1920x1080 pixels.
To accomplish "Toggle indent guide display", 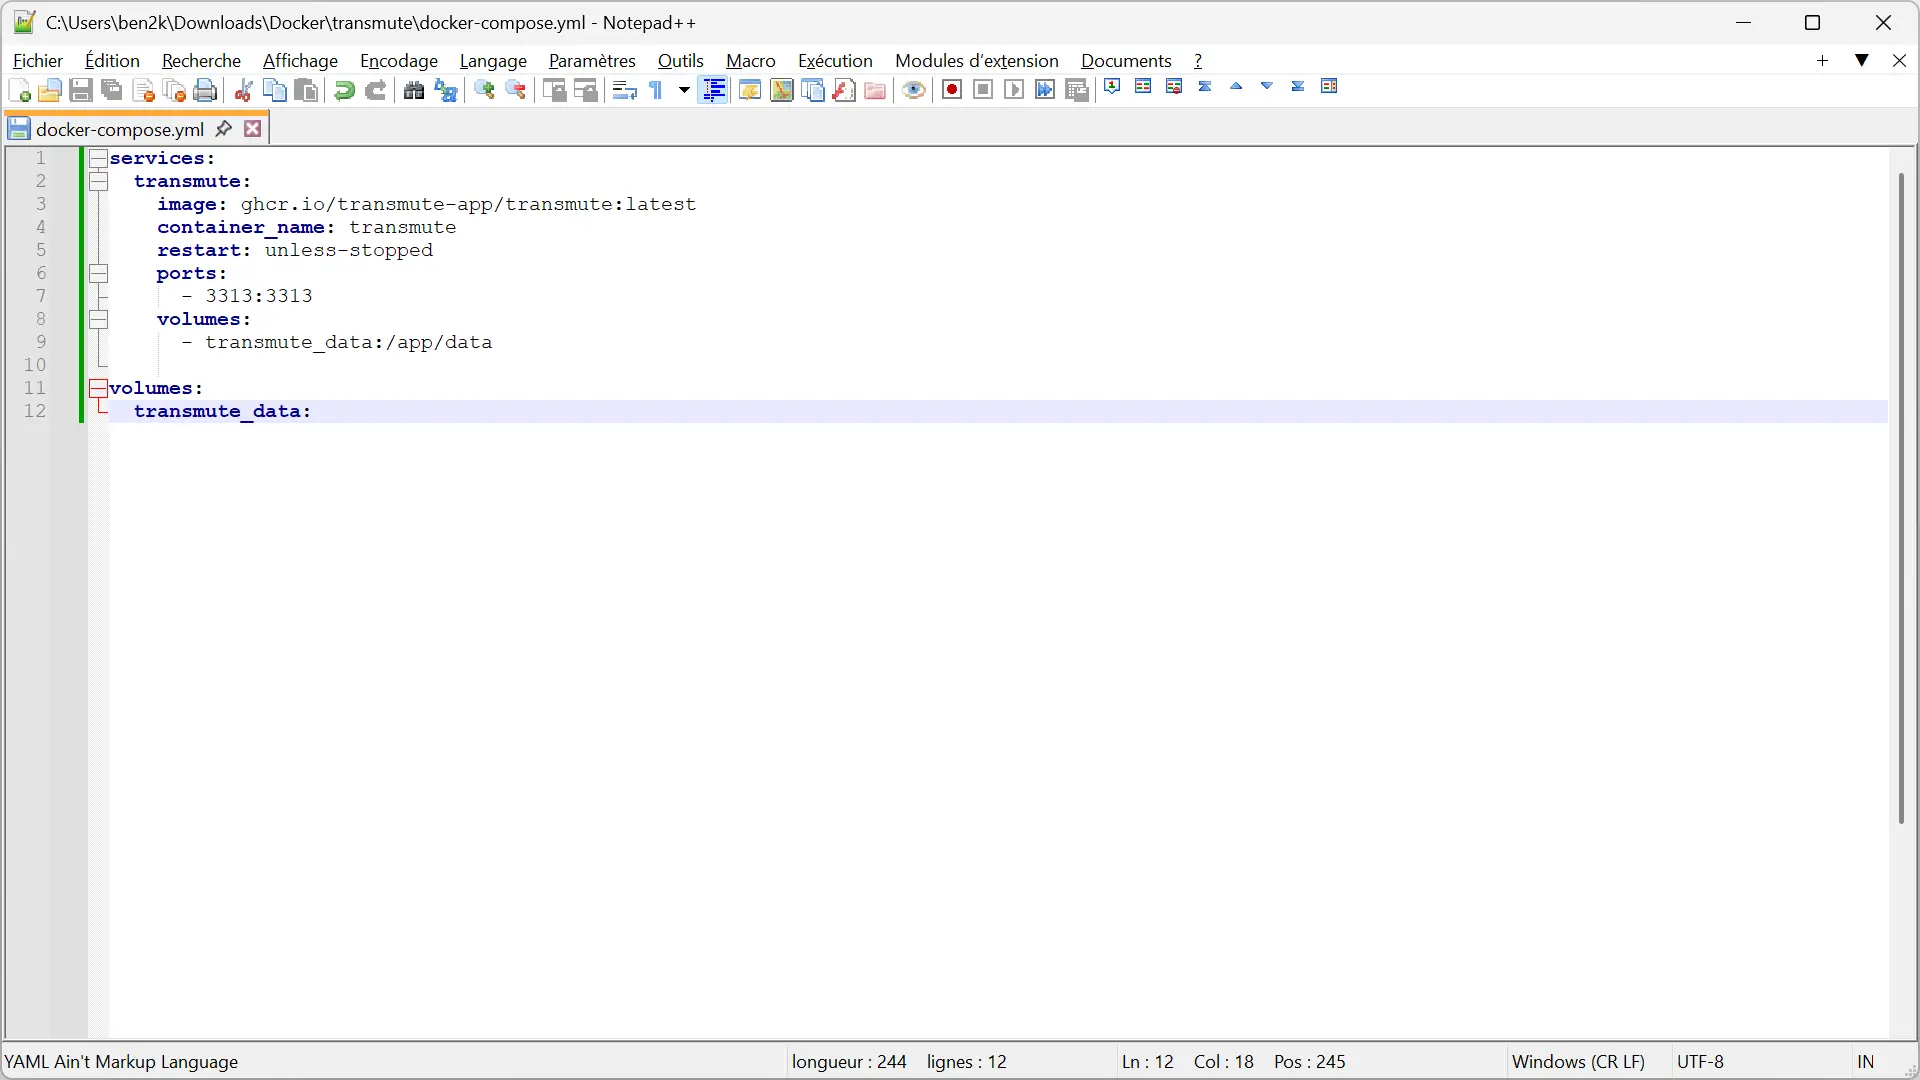I will (714, 91).
